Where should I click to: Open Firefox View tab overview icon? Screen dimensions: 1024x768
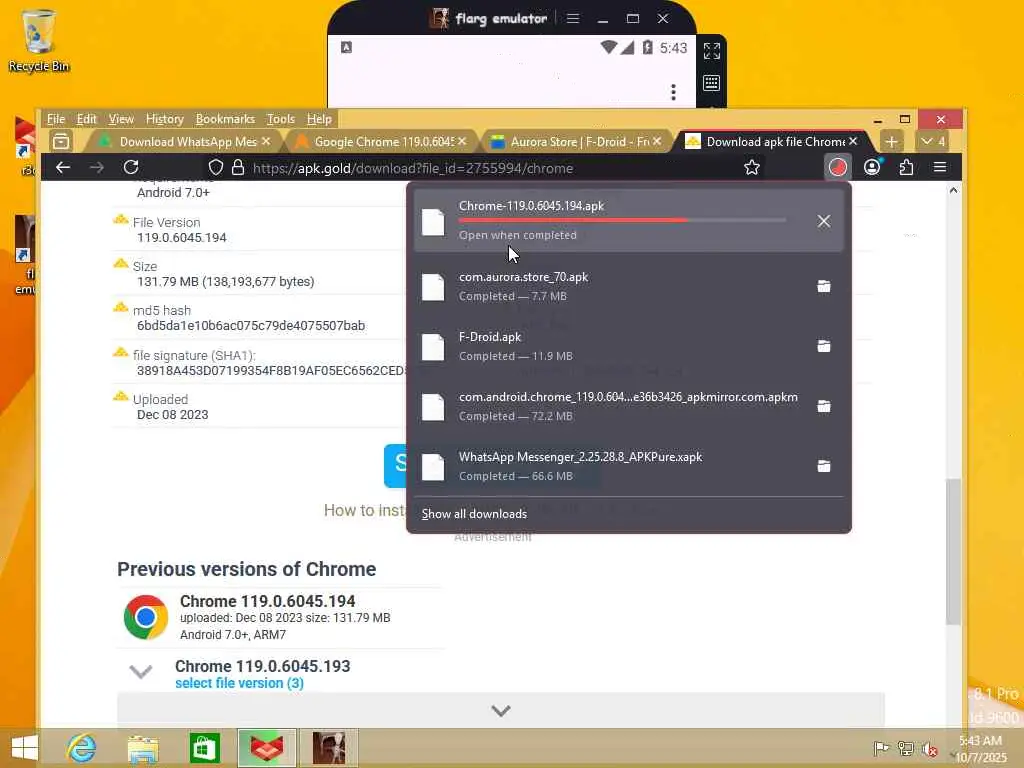[x=61, y=141]
